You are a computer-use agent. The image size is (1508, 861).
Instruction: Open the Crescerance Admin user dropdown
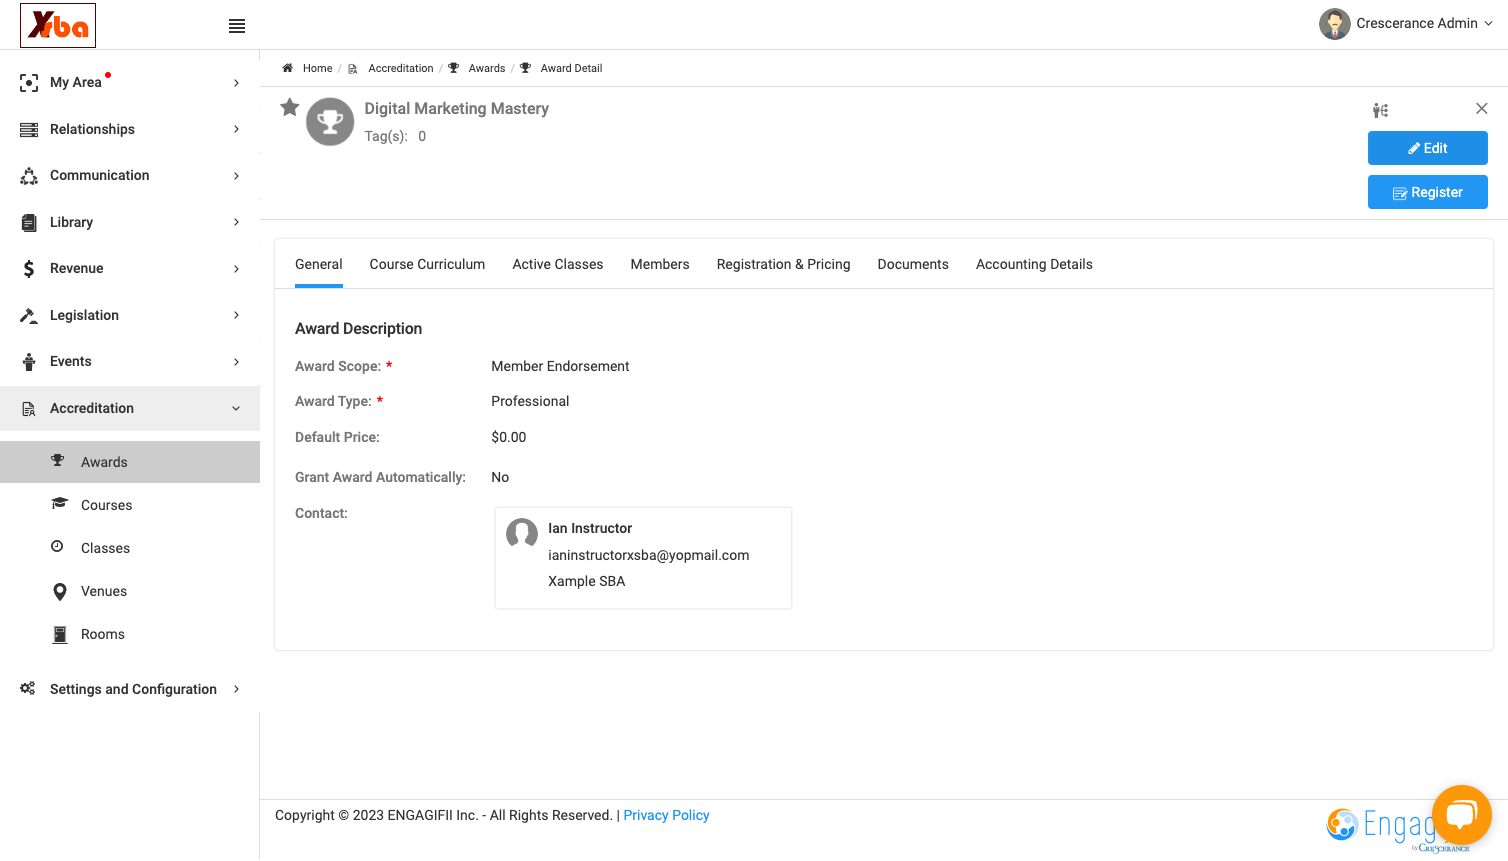coord(1488,23)
